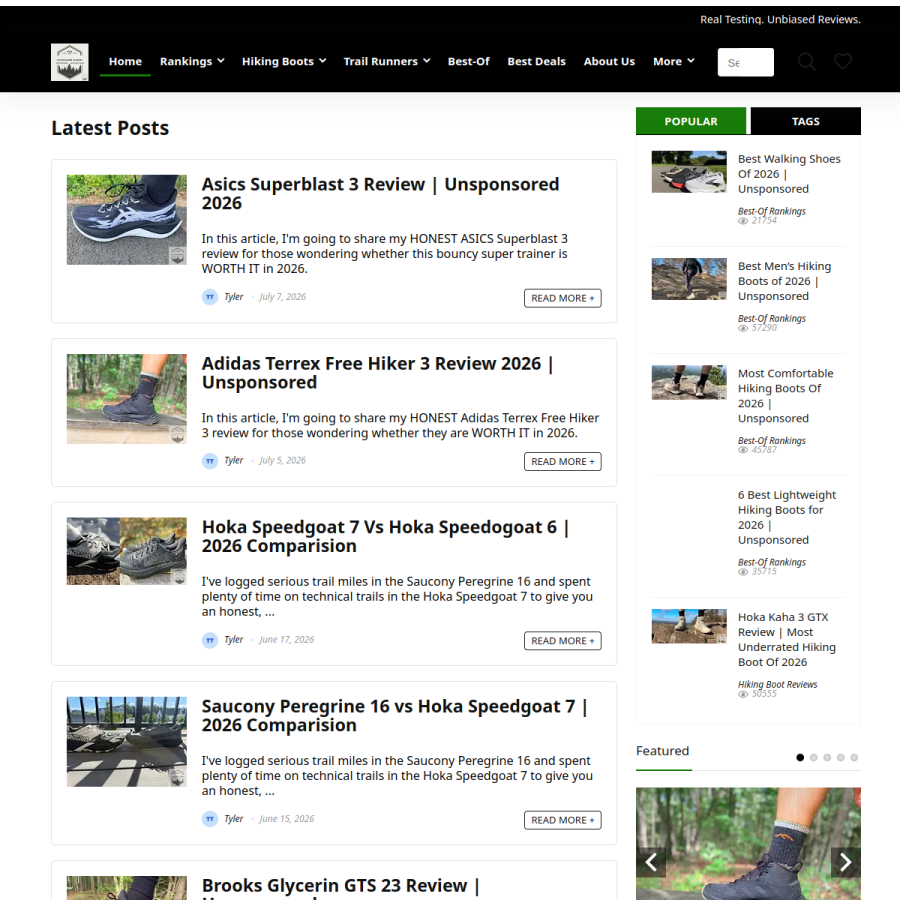Click Most Comfortable Hiking Boots thumbnail
The width and height of the screenshot is (900, 900).
689,382
